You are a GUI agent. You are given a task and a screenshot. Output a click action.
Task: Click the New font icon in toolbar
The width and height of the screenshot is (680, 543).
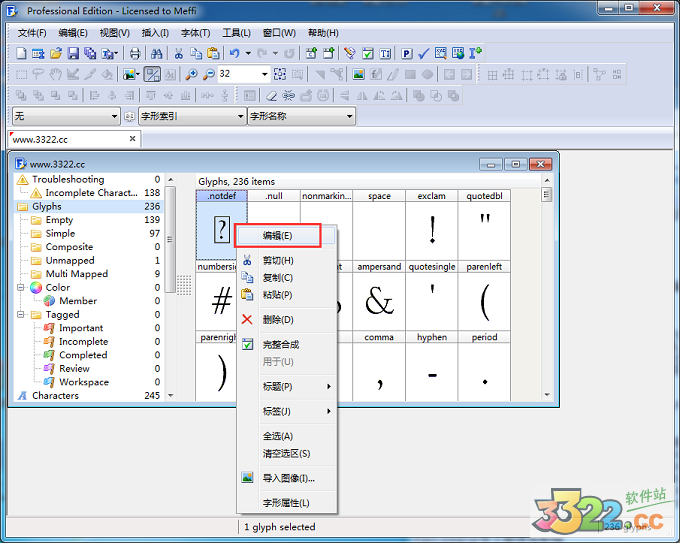(x=21, y=53)
